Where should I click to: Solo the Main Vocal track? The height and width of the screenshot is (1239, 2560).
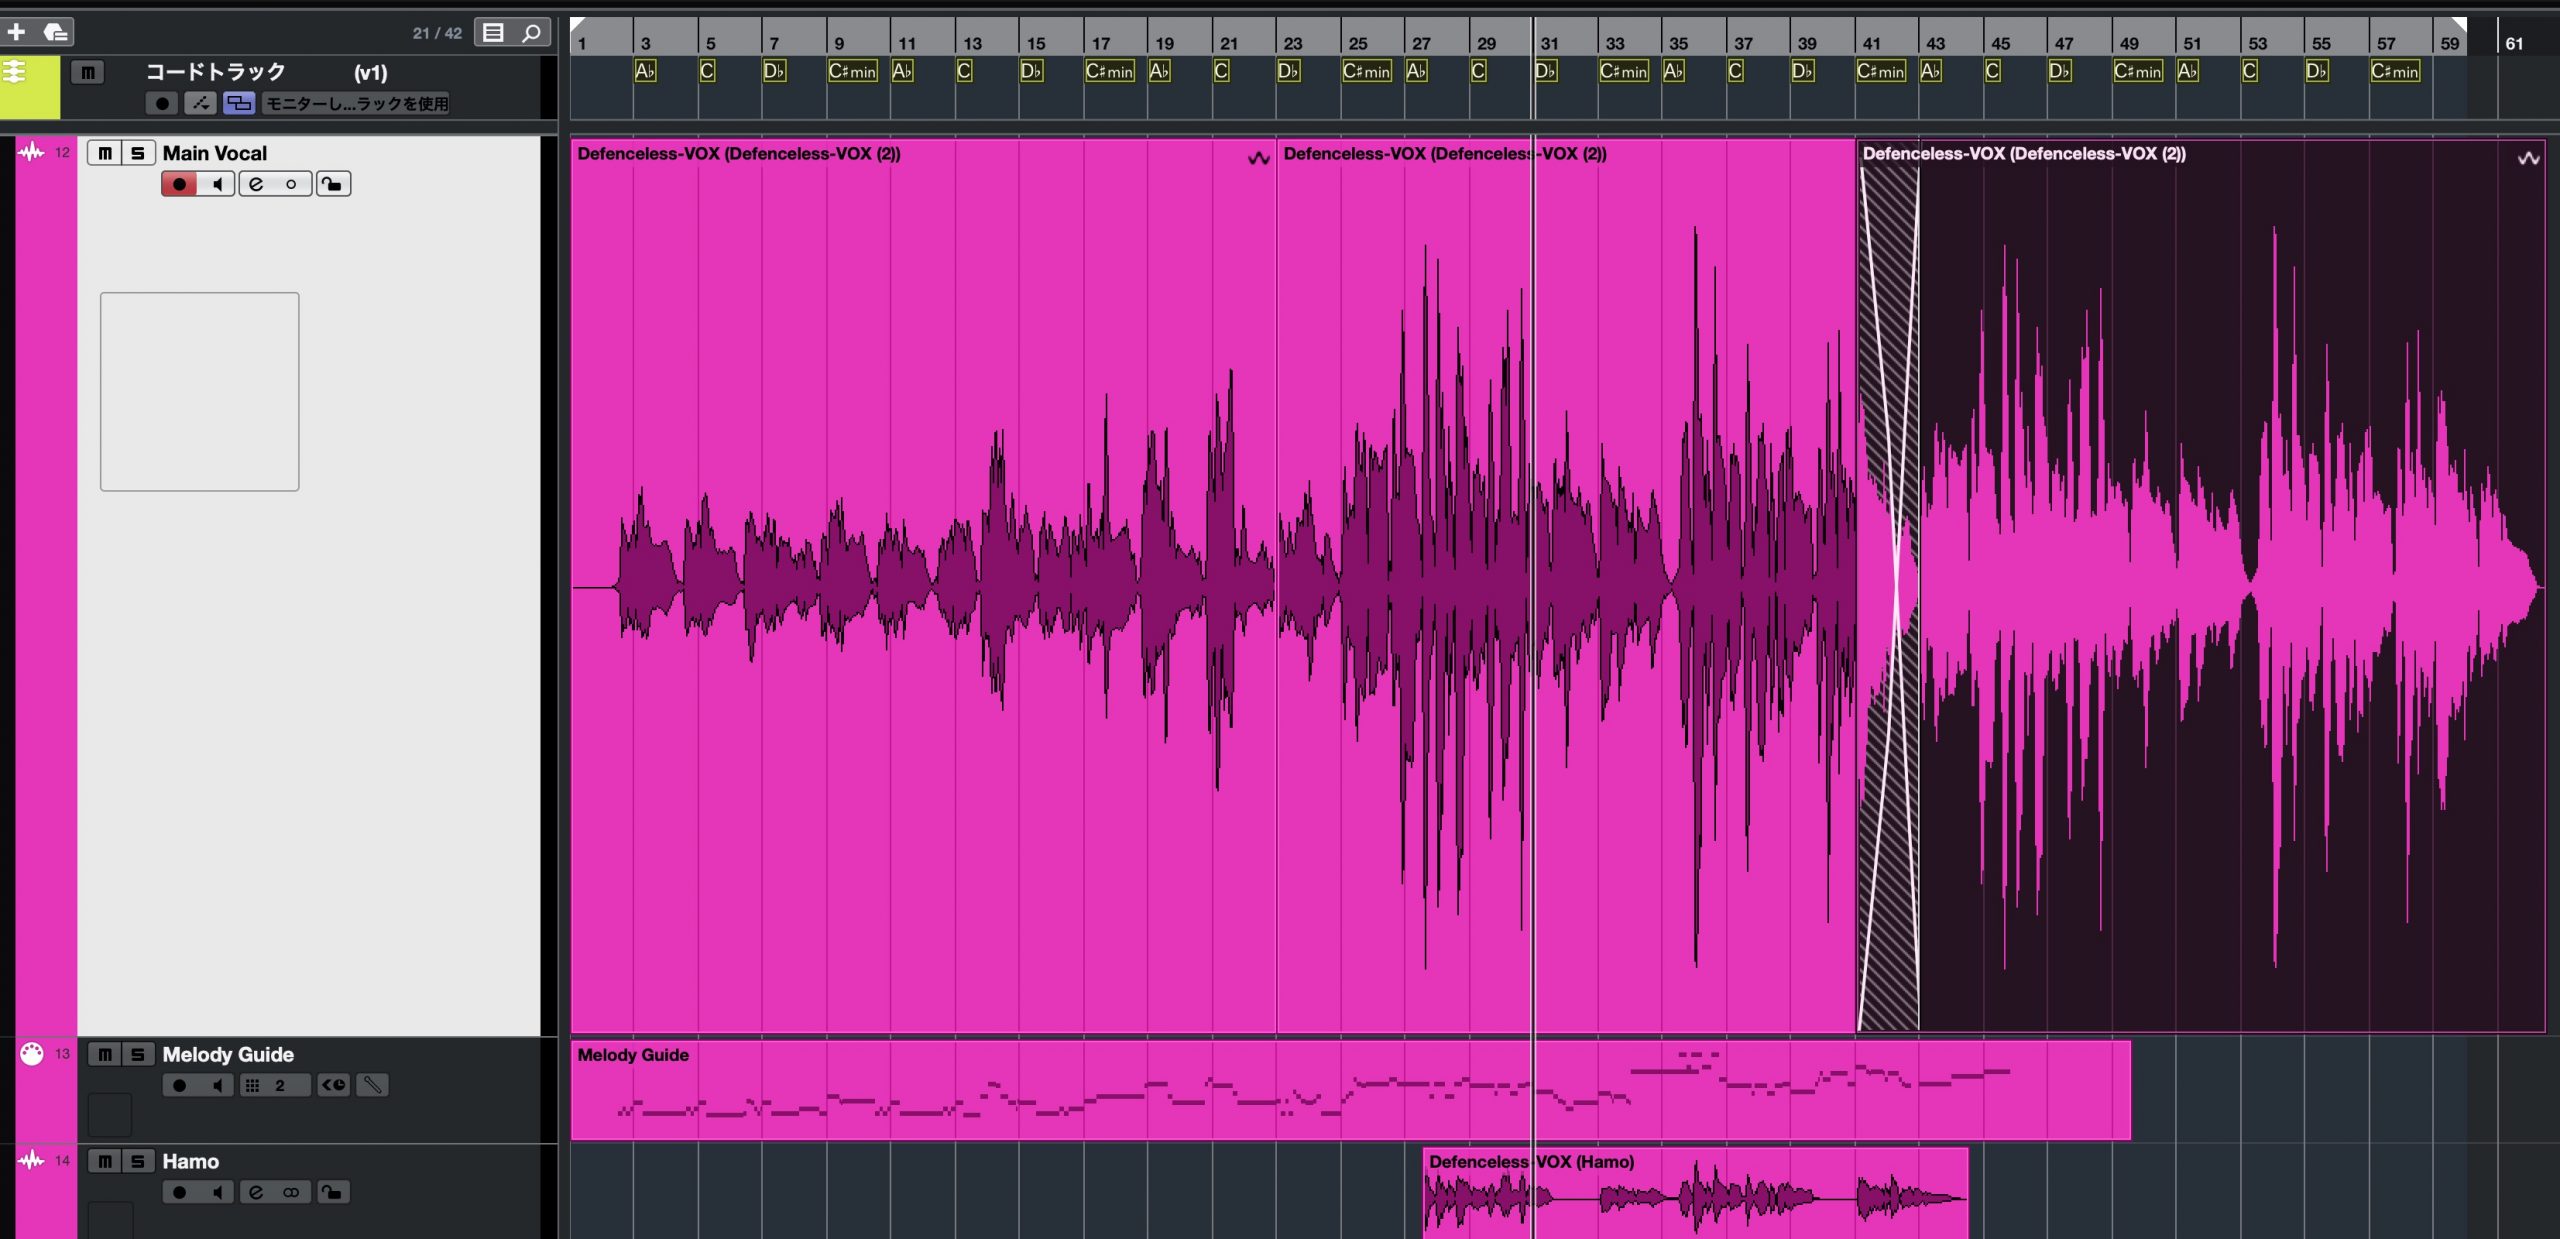click(138, 153)
